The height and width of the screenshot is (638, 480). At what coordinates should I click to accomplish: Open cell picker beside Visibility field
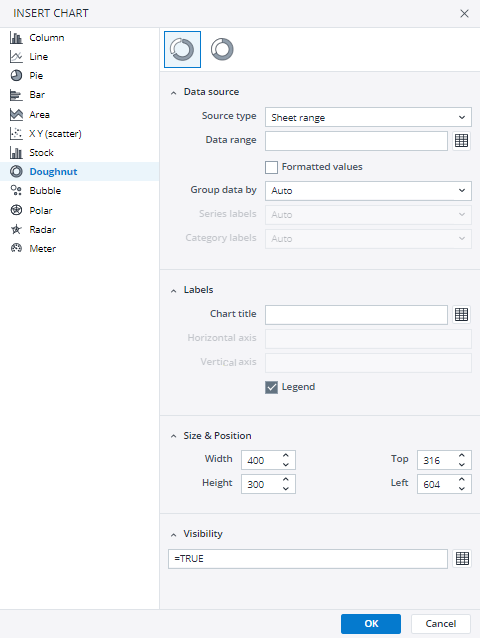click(x=462, y=559)
